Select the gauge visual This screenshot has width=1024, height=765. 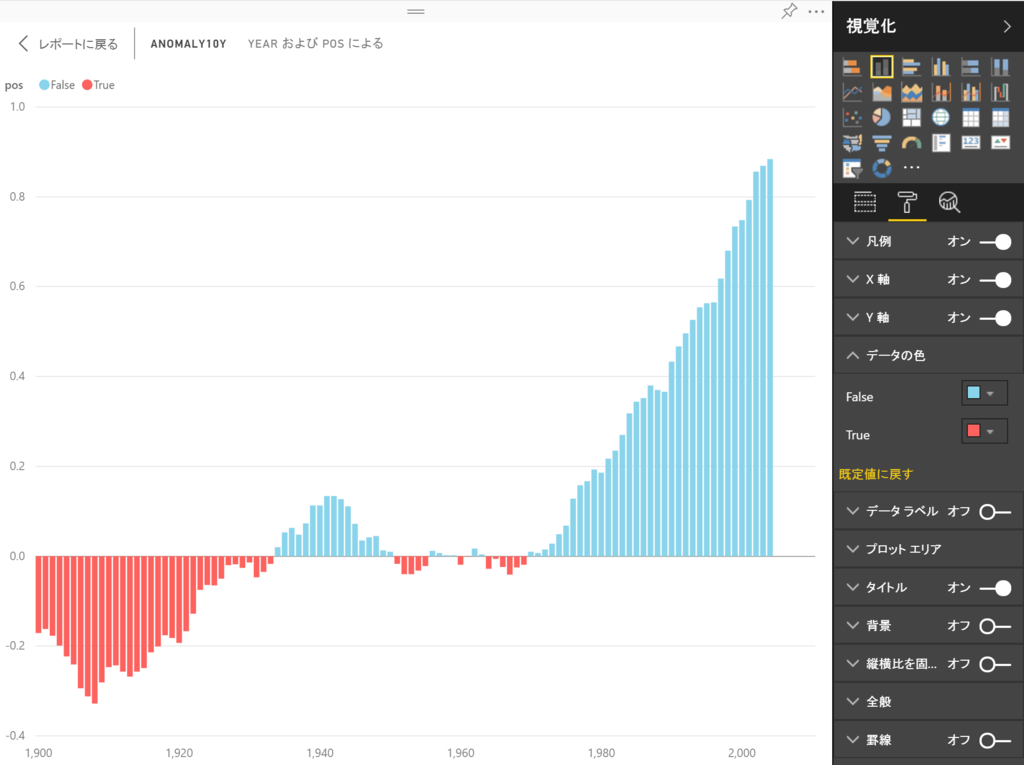pyautogui.click(x=911, y=143)
